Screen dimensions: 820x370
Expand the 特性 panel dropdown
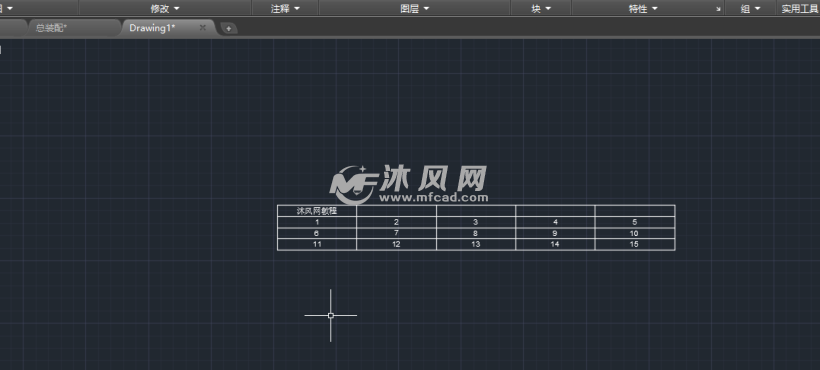(643, 8)
